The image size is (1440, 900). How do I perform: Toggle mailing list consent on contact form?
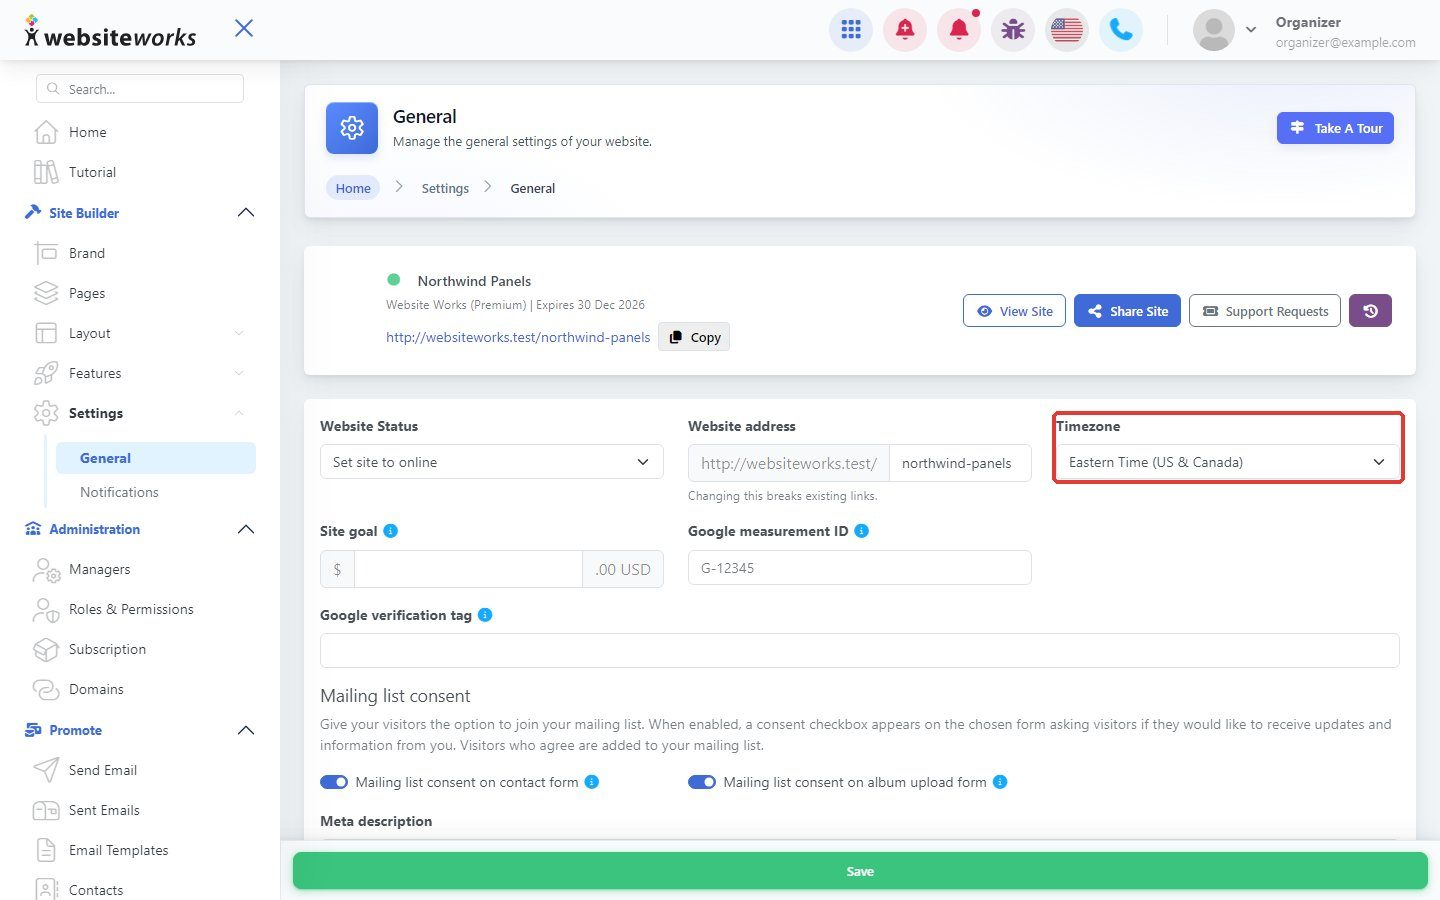coord(334,782)
